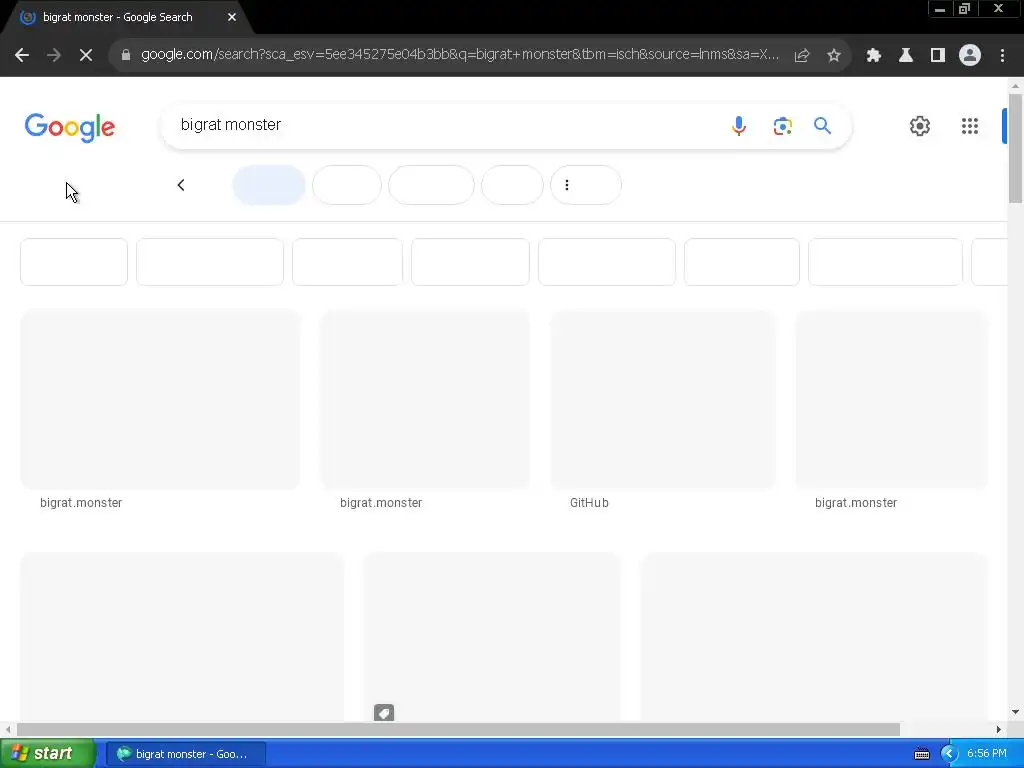
Task: Click the address bar URL
Action: (460, 55)
